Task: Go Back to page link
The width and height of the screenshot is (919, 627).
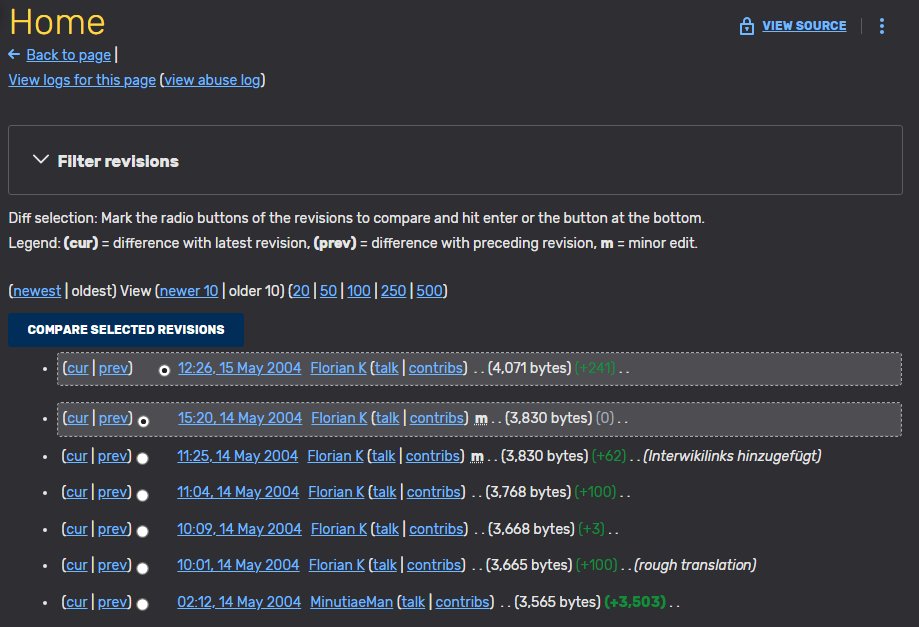Action: (x=69, y=54)
